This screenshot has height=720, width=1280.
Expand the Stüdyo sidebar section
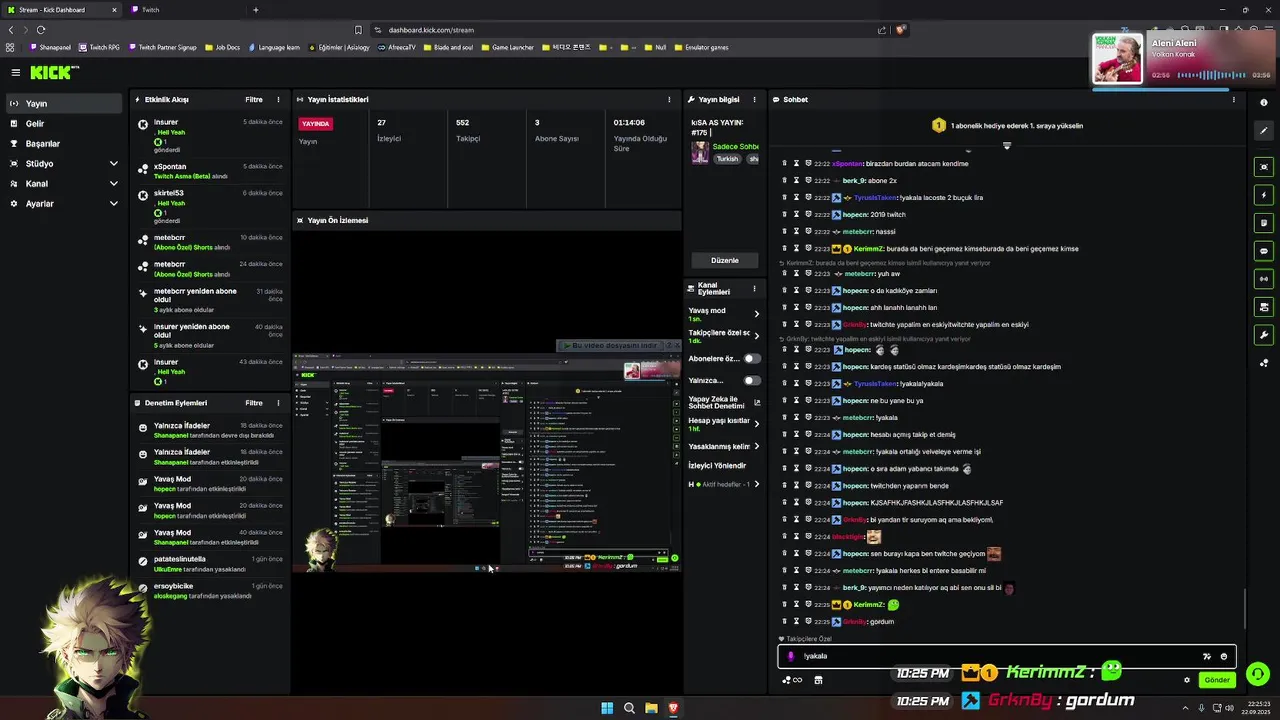coord(64,163)
